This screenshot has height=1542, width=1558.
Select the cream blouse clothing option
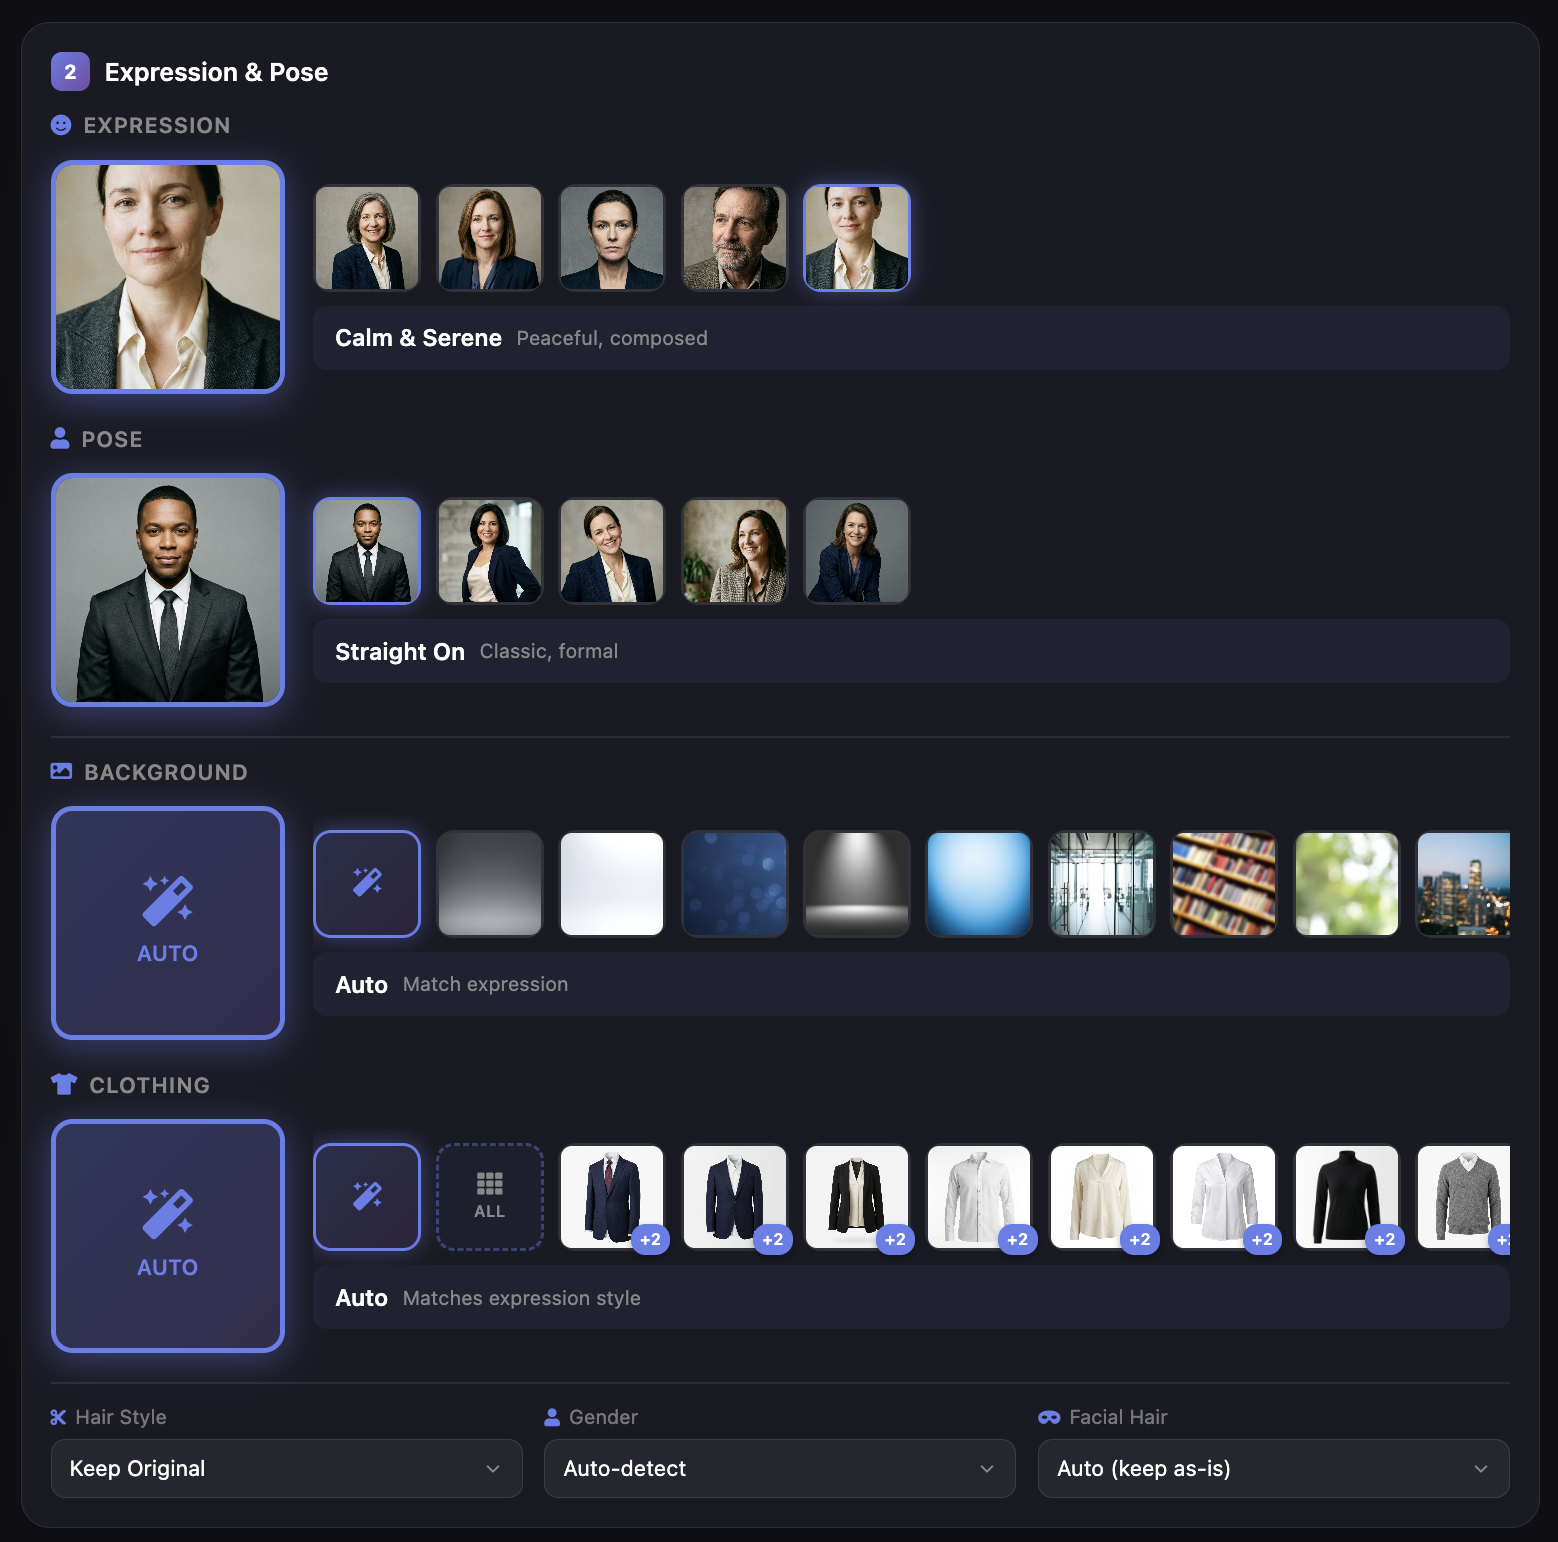click(x=1101, y=1197)
